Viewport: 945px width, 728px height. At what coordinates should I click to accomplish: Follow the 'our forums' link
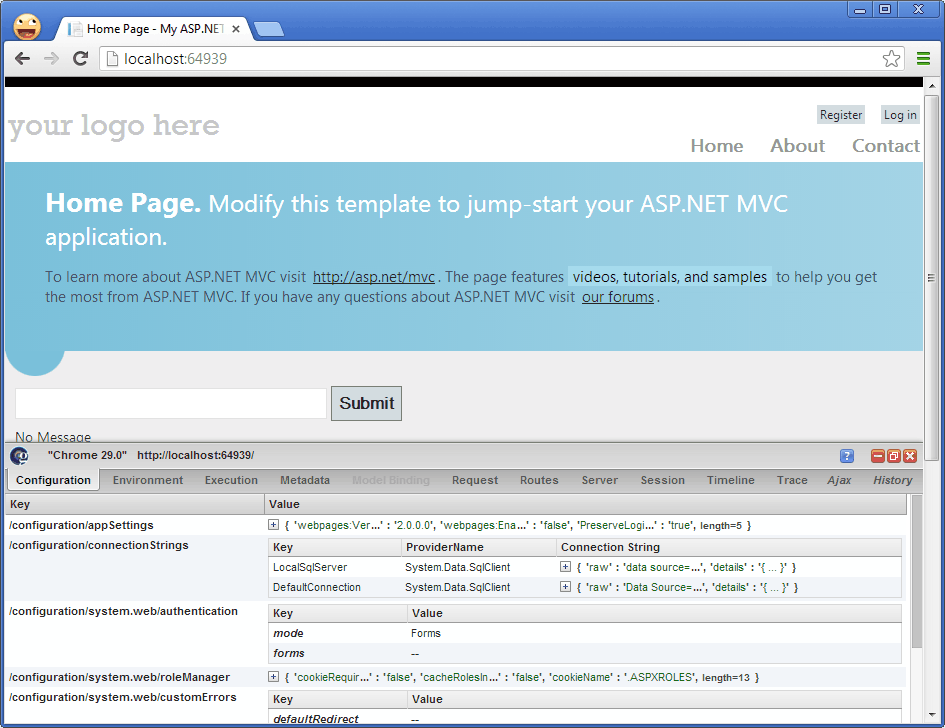point(617,297)
